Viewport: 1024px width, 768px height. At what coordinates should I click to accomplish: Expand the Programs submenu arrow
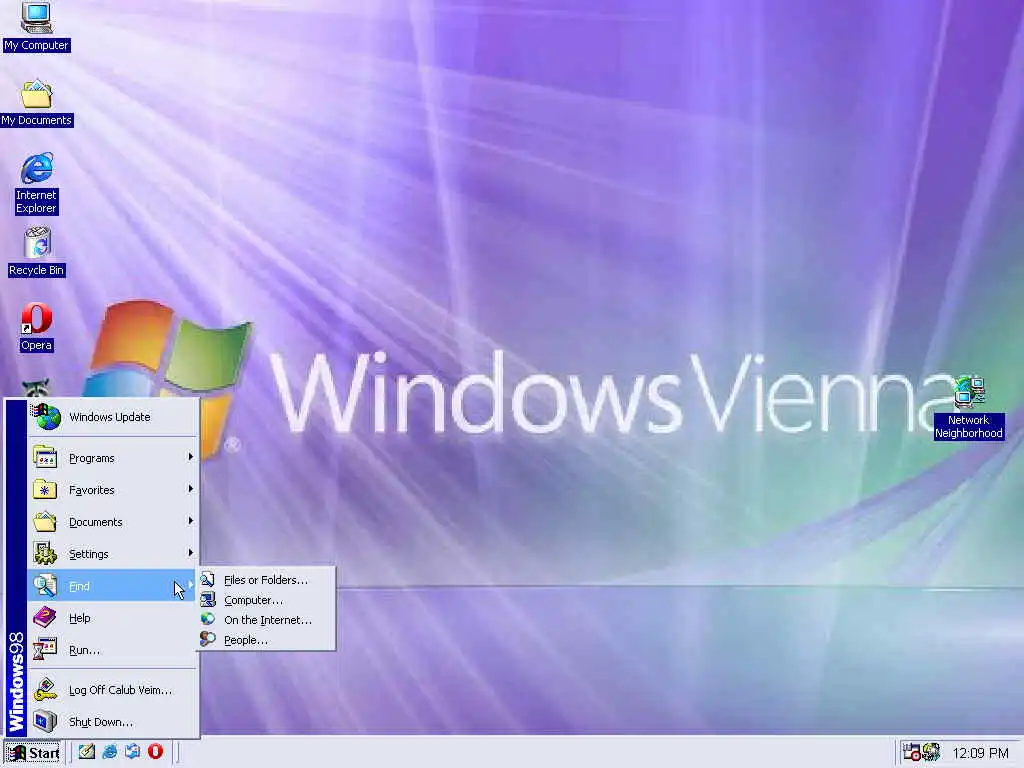(190, 457)
